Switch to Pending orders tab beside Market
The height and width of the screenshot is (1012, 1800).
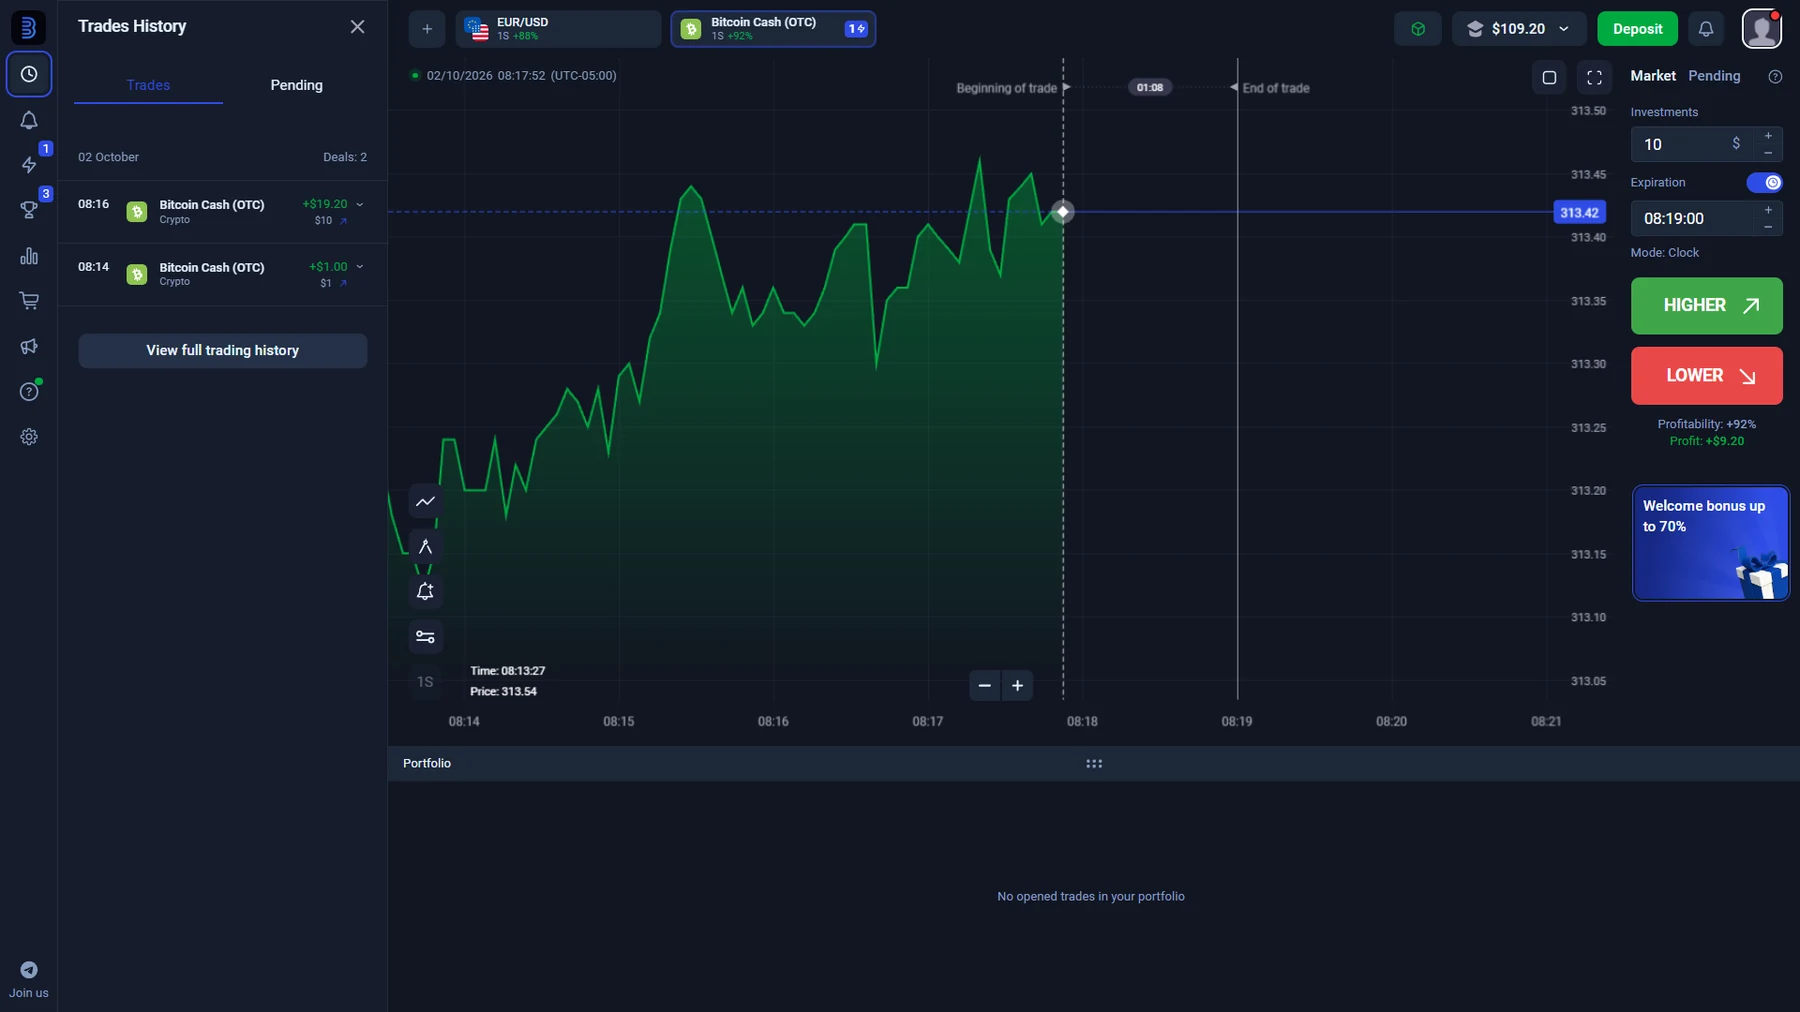coord(1714,76)
